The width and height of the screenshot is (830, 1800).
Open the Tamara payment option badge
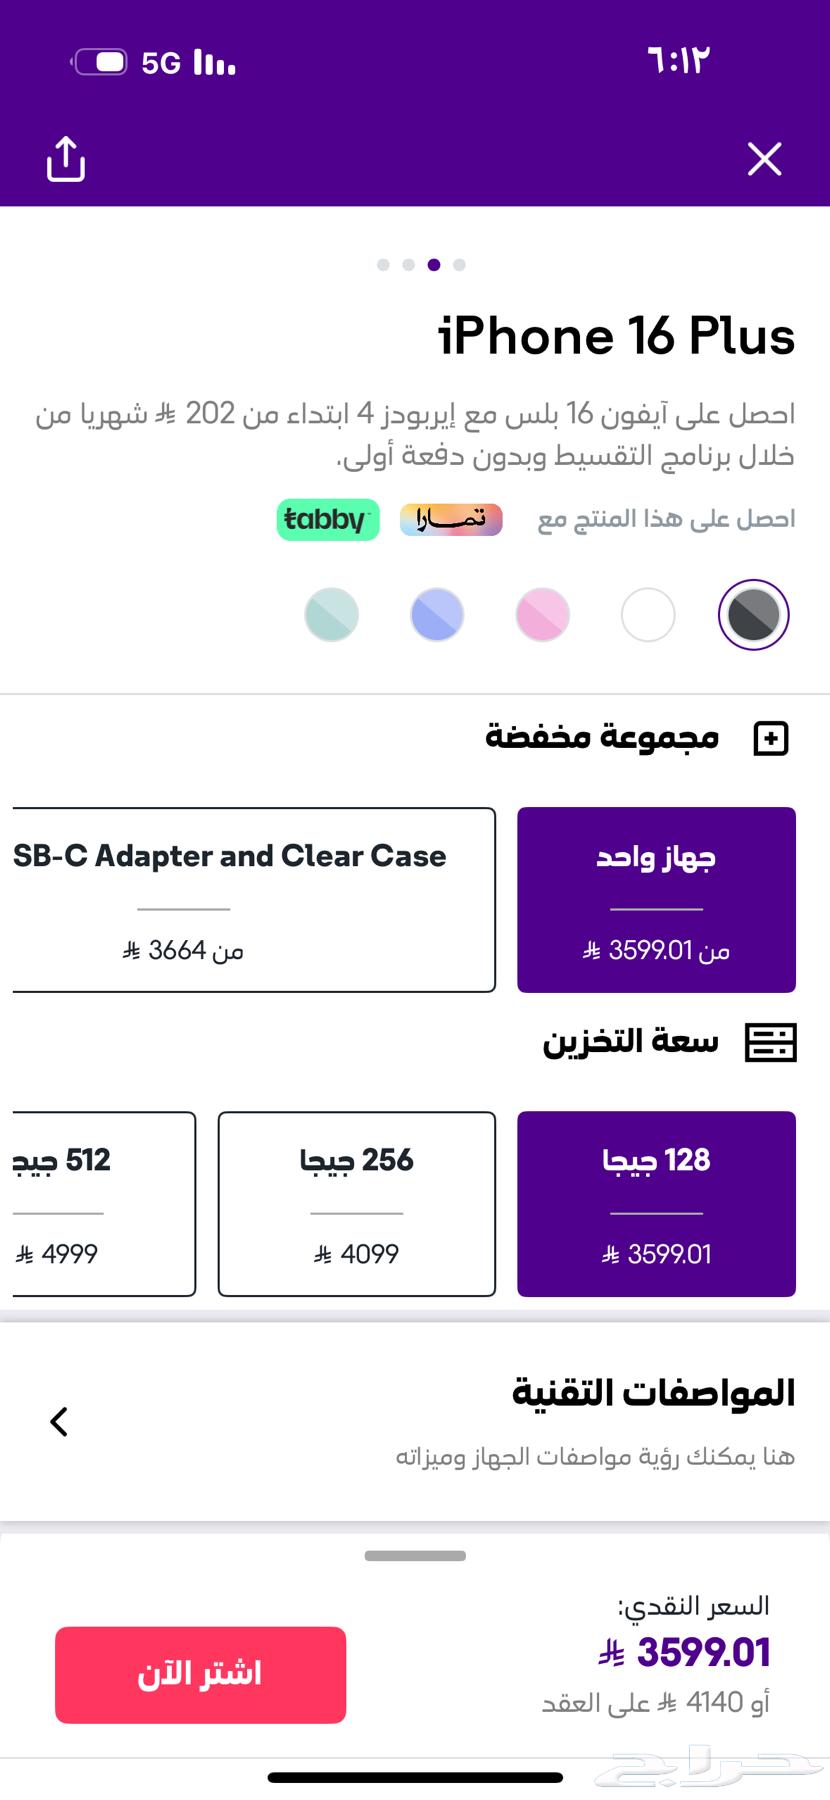pos(451,520)
